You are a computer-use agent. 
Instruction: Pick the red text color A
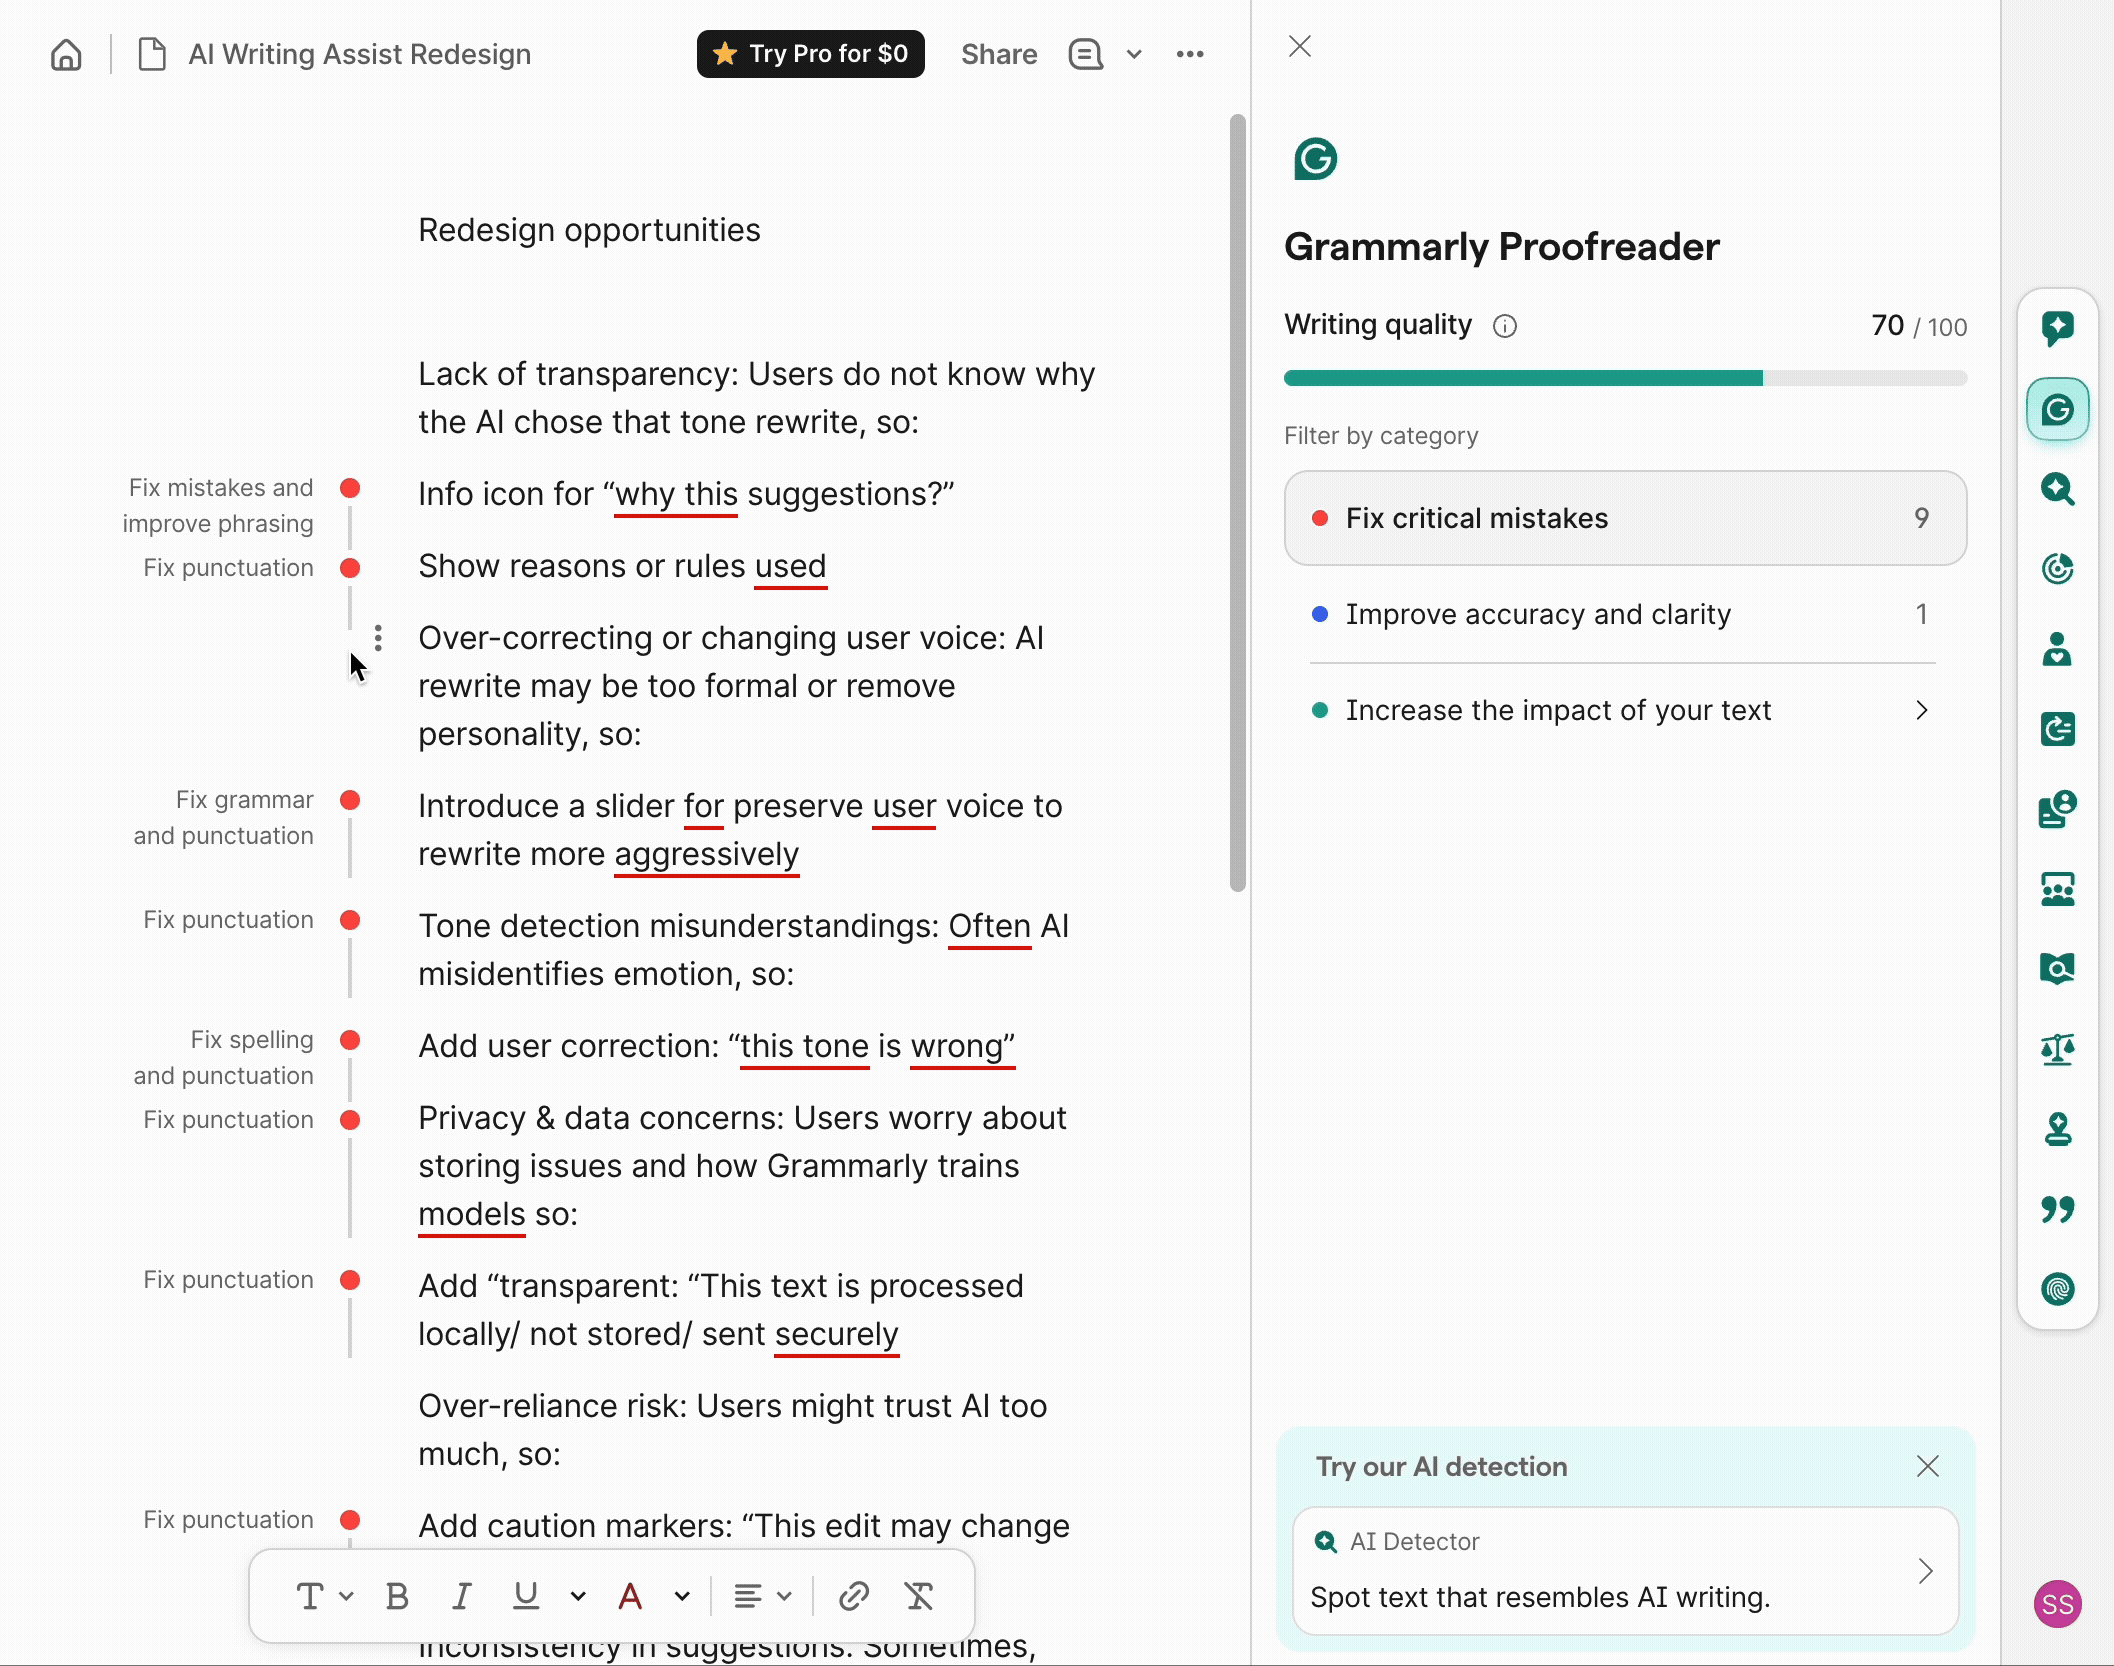point(630,1596)
